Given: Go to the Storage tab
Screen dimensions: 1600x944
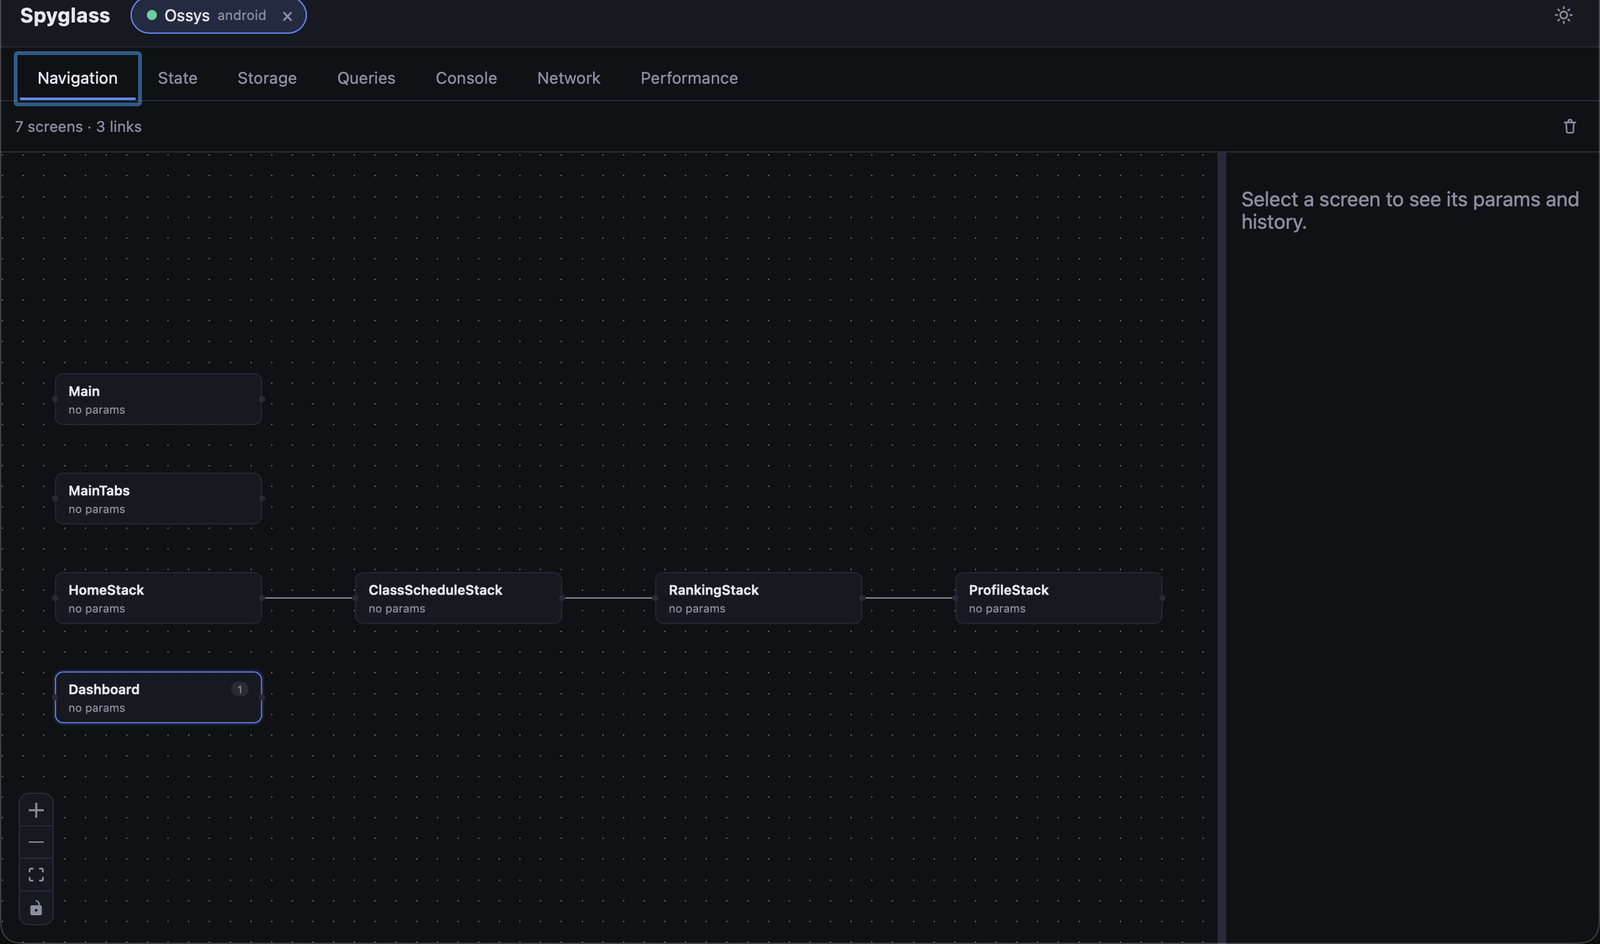Looking at the screenshot, I should tap(267, 78).
